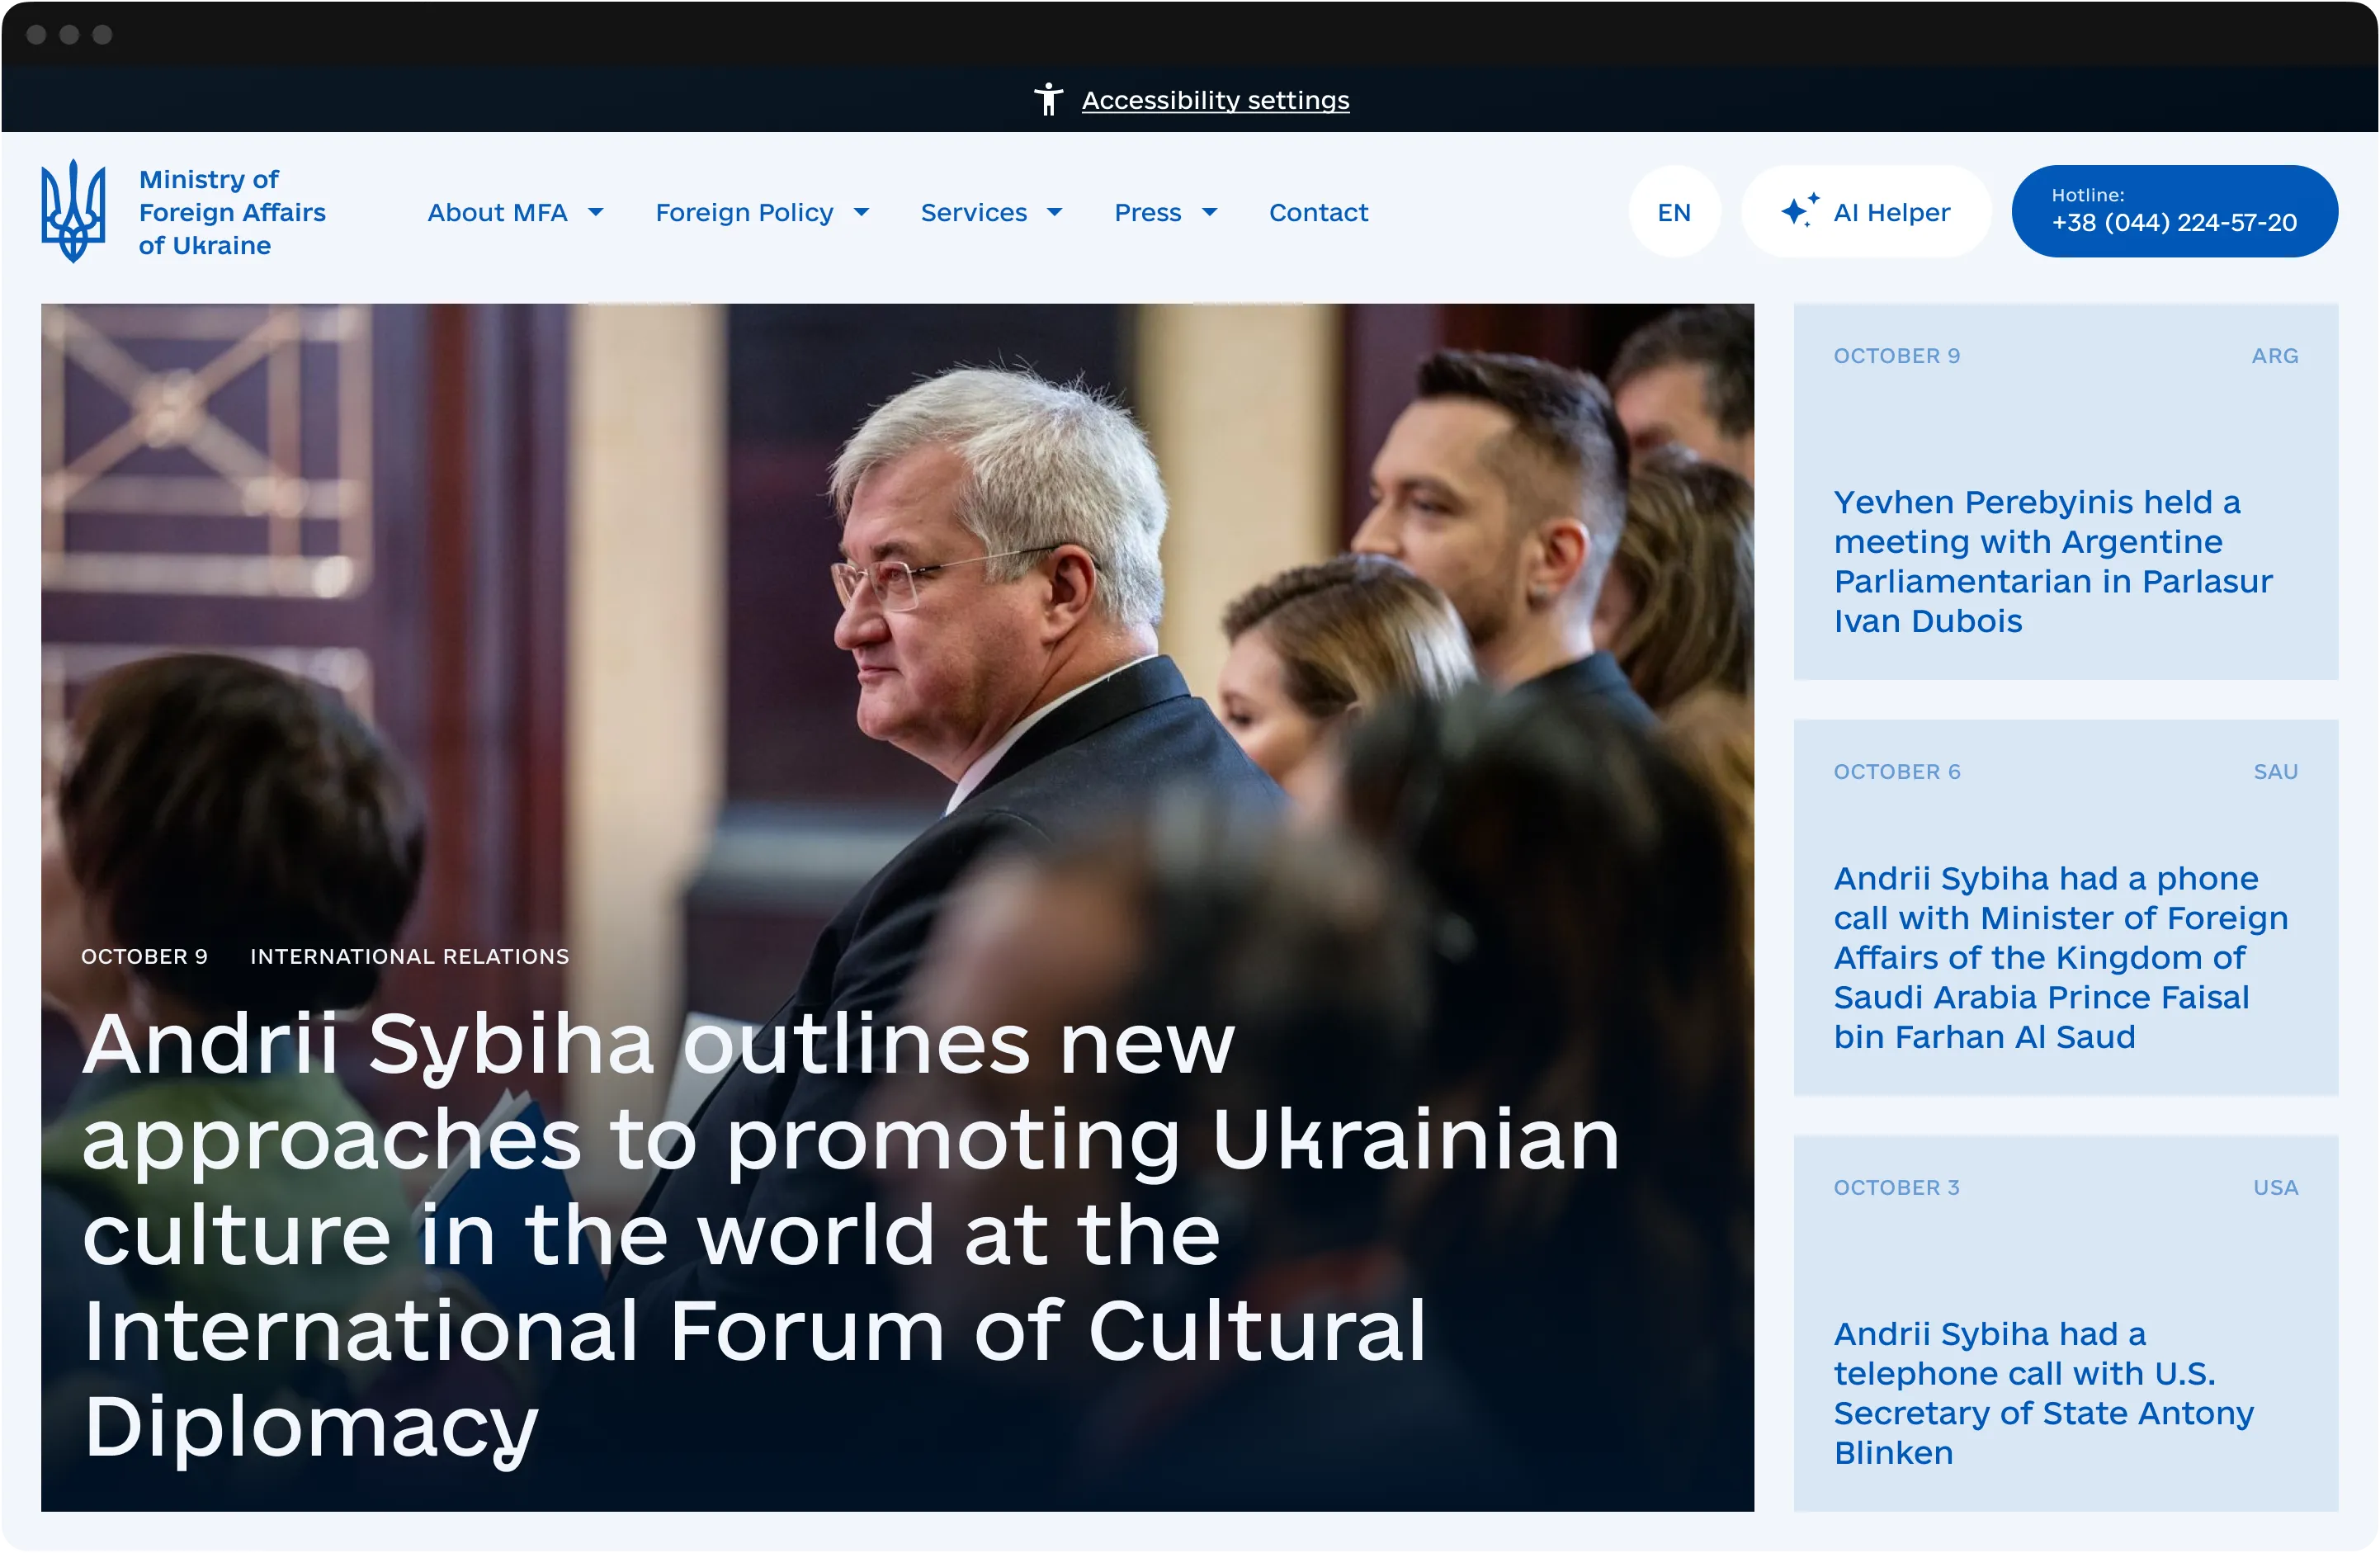Click the International Relations category label
The height and width of the screenshot is (1553, 2380).
point(409,956)
